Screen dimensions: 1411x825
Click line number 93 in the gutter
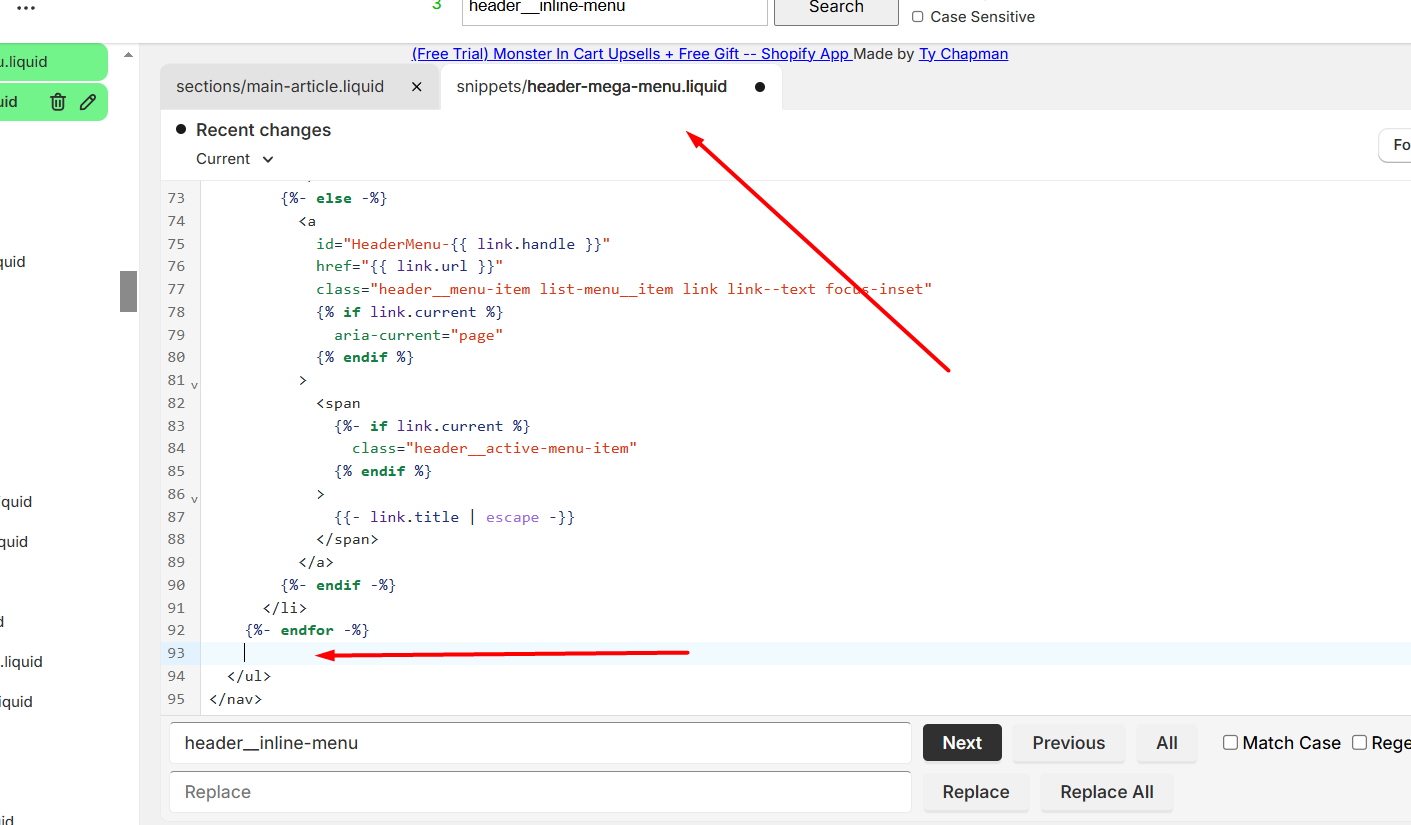176,653
